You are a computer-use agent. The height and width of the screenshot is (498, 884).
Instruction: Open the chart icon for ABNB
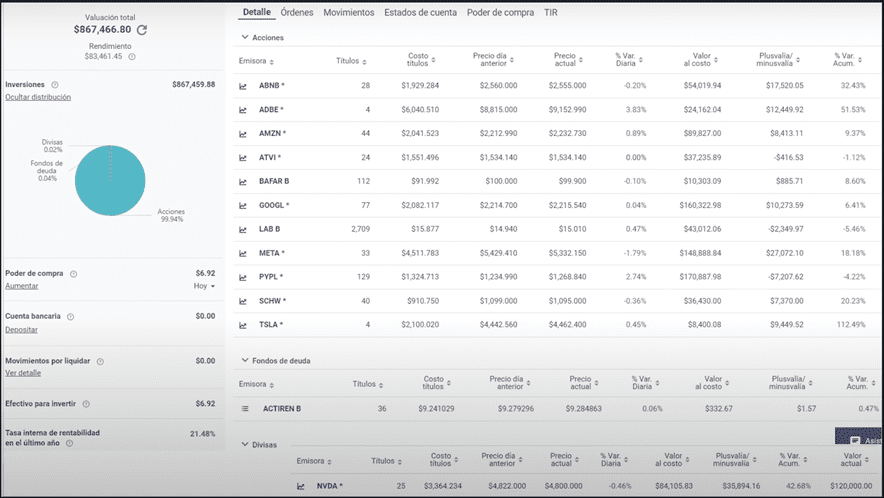coord(243,86)
